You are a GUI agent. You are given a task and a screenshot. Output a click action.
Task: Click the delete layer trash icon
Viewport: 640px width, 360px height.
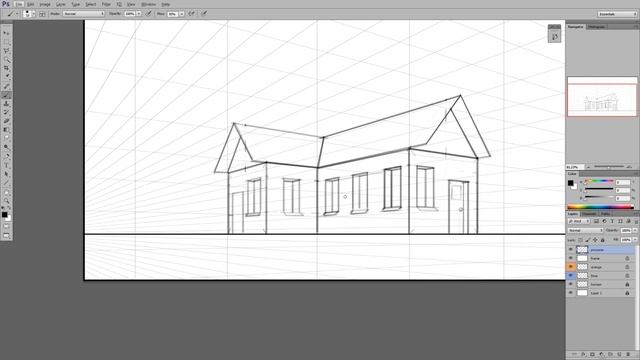coord(628,354)
